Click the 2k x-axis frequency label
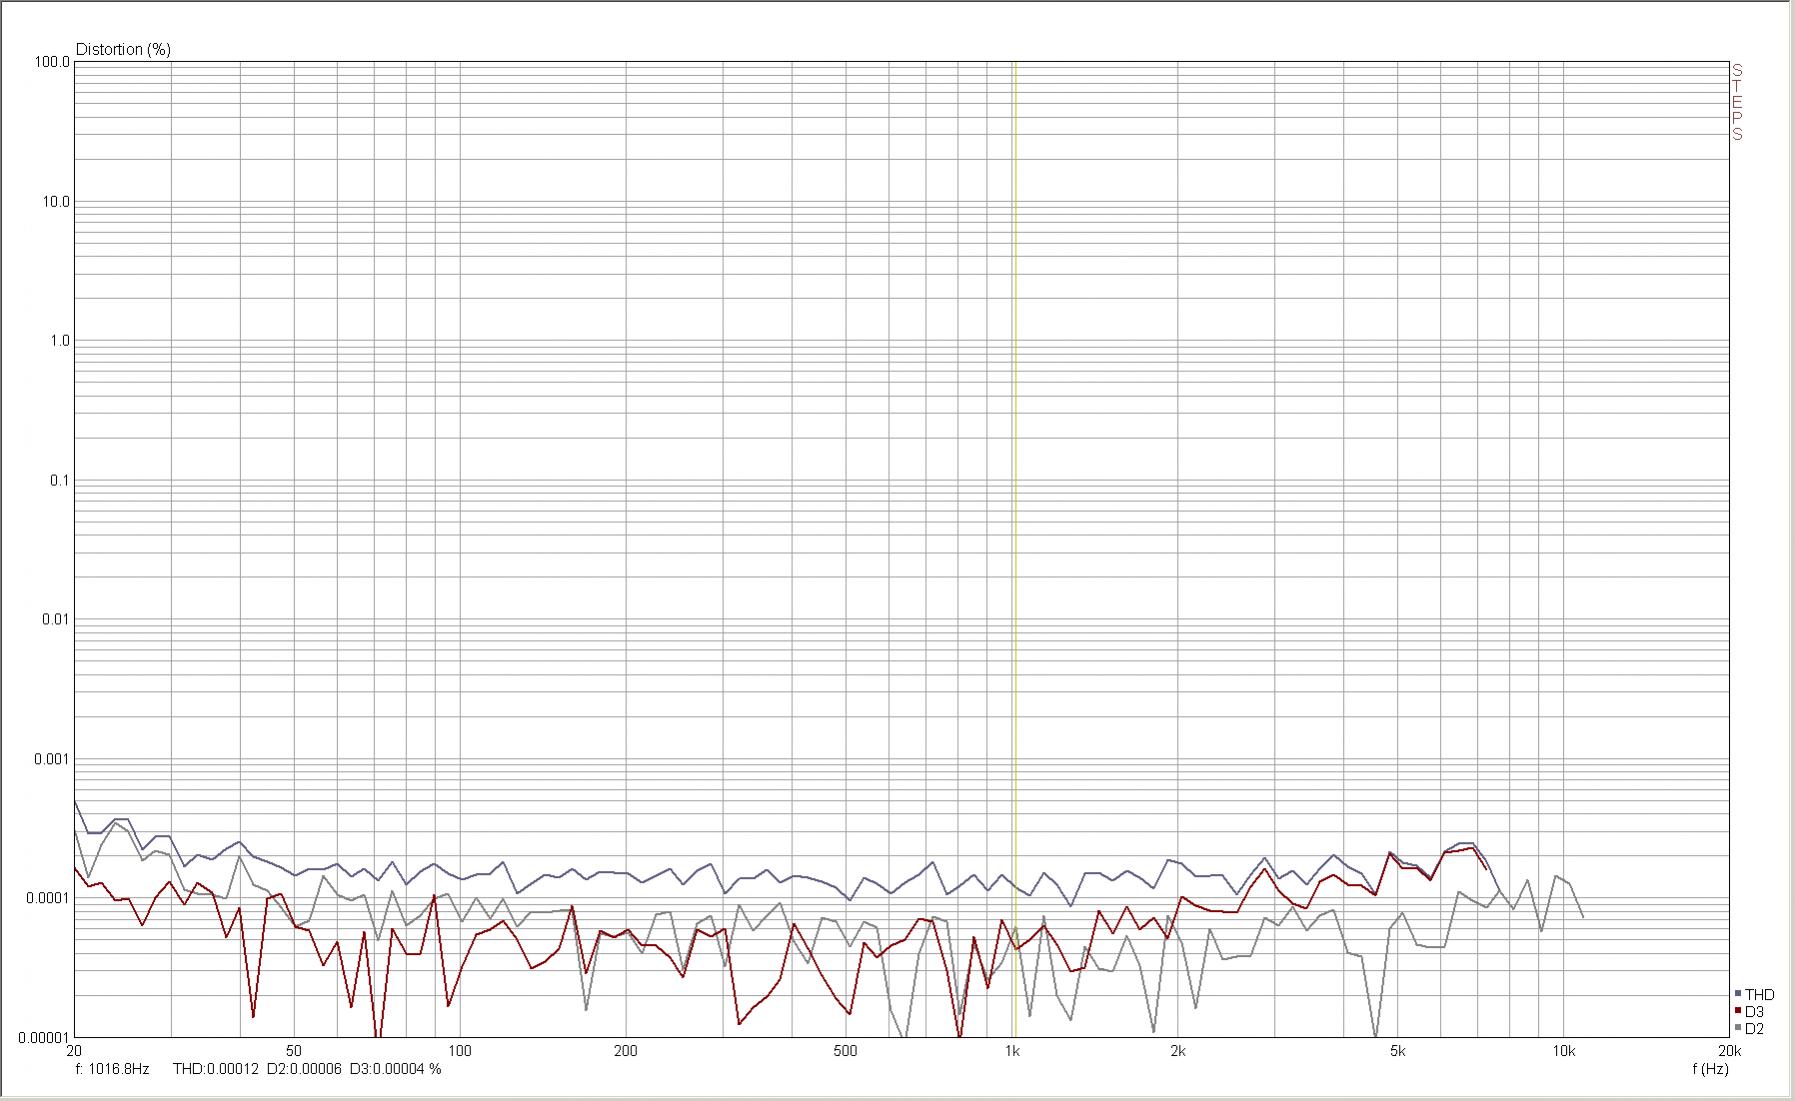Viewport: 1795px width, 1101px height. [x=1178, y=1051]
